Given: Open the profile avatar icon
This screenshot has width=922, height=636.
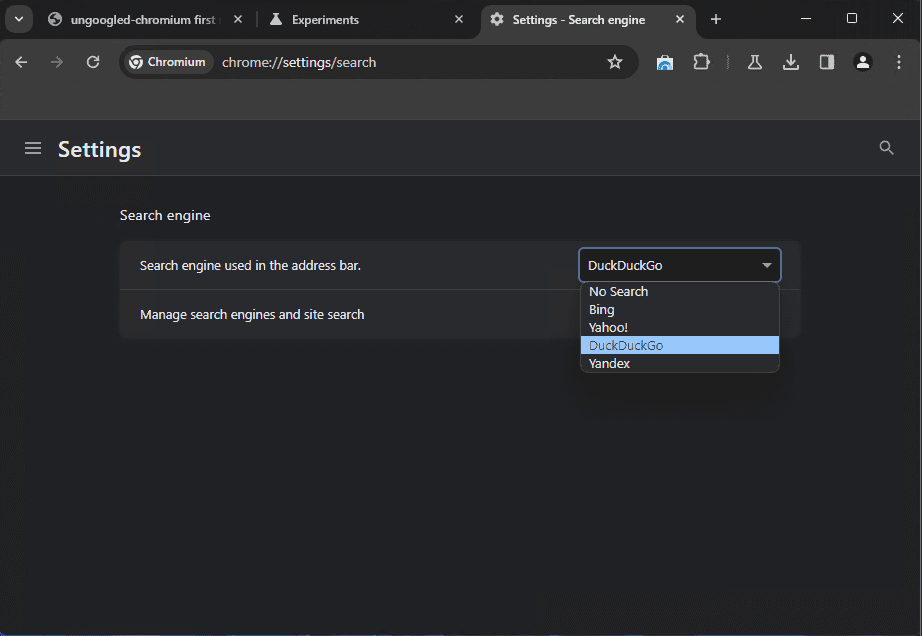Looking at the screenshot, I should (x=863, y=62).
